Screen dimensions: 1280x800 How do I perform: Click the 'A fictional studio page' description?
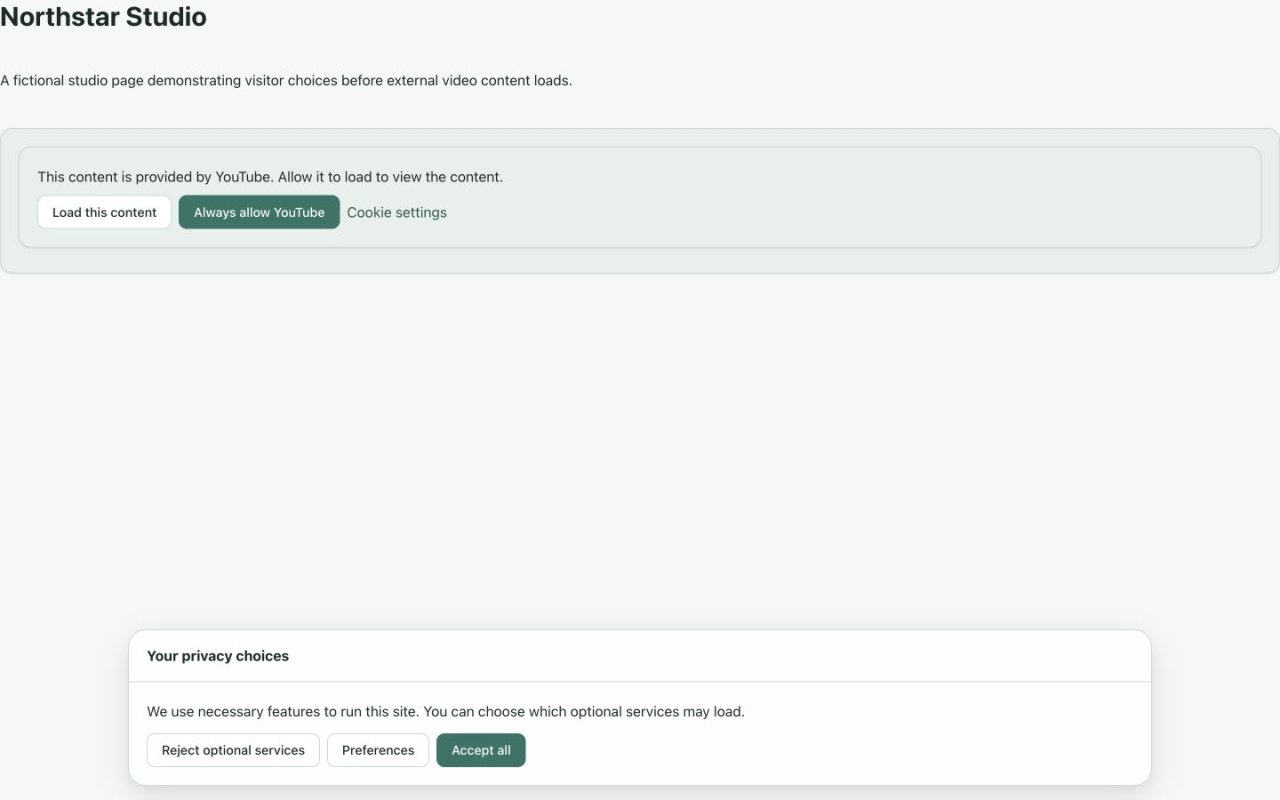coord(286,80)
